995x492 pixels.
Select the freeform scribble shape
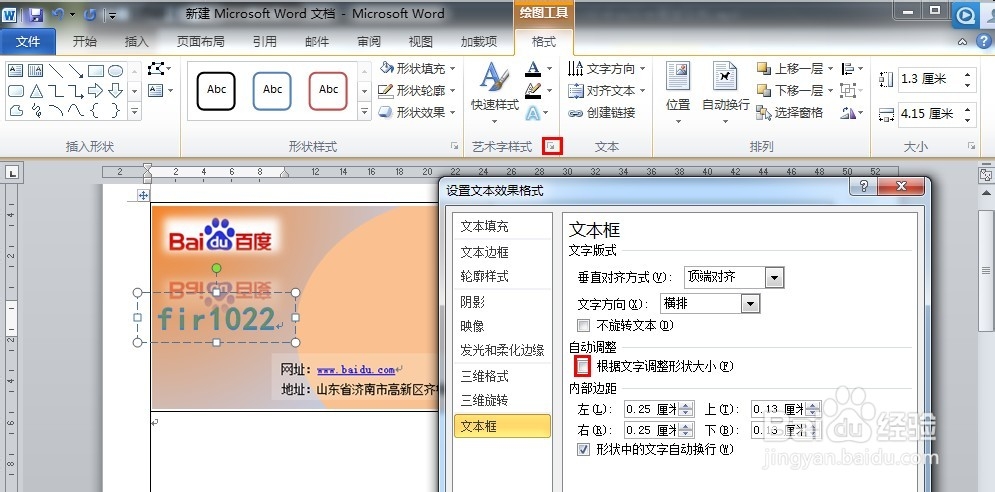(x=36, y=111)
